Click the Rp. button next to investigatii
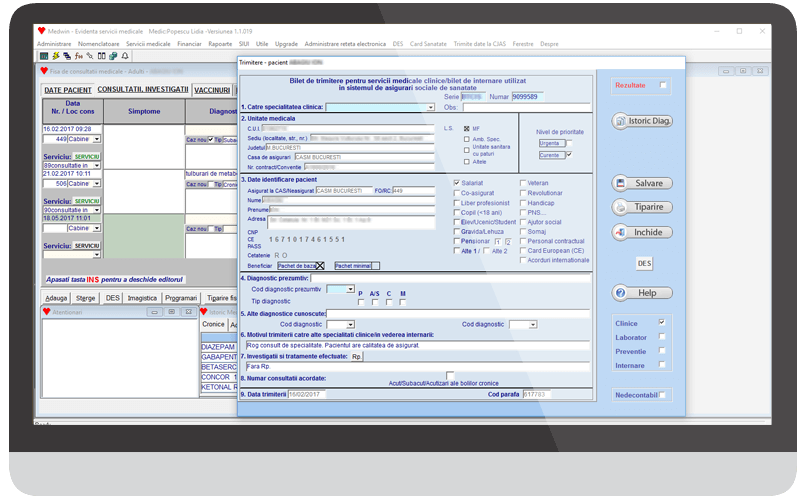Viewport: 806px width, 500px height. coord(357,356)
